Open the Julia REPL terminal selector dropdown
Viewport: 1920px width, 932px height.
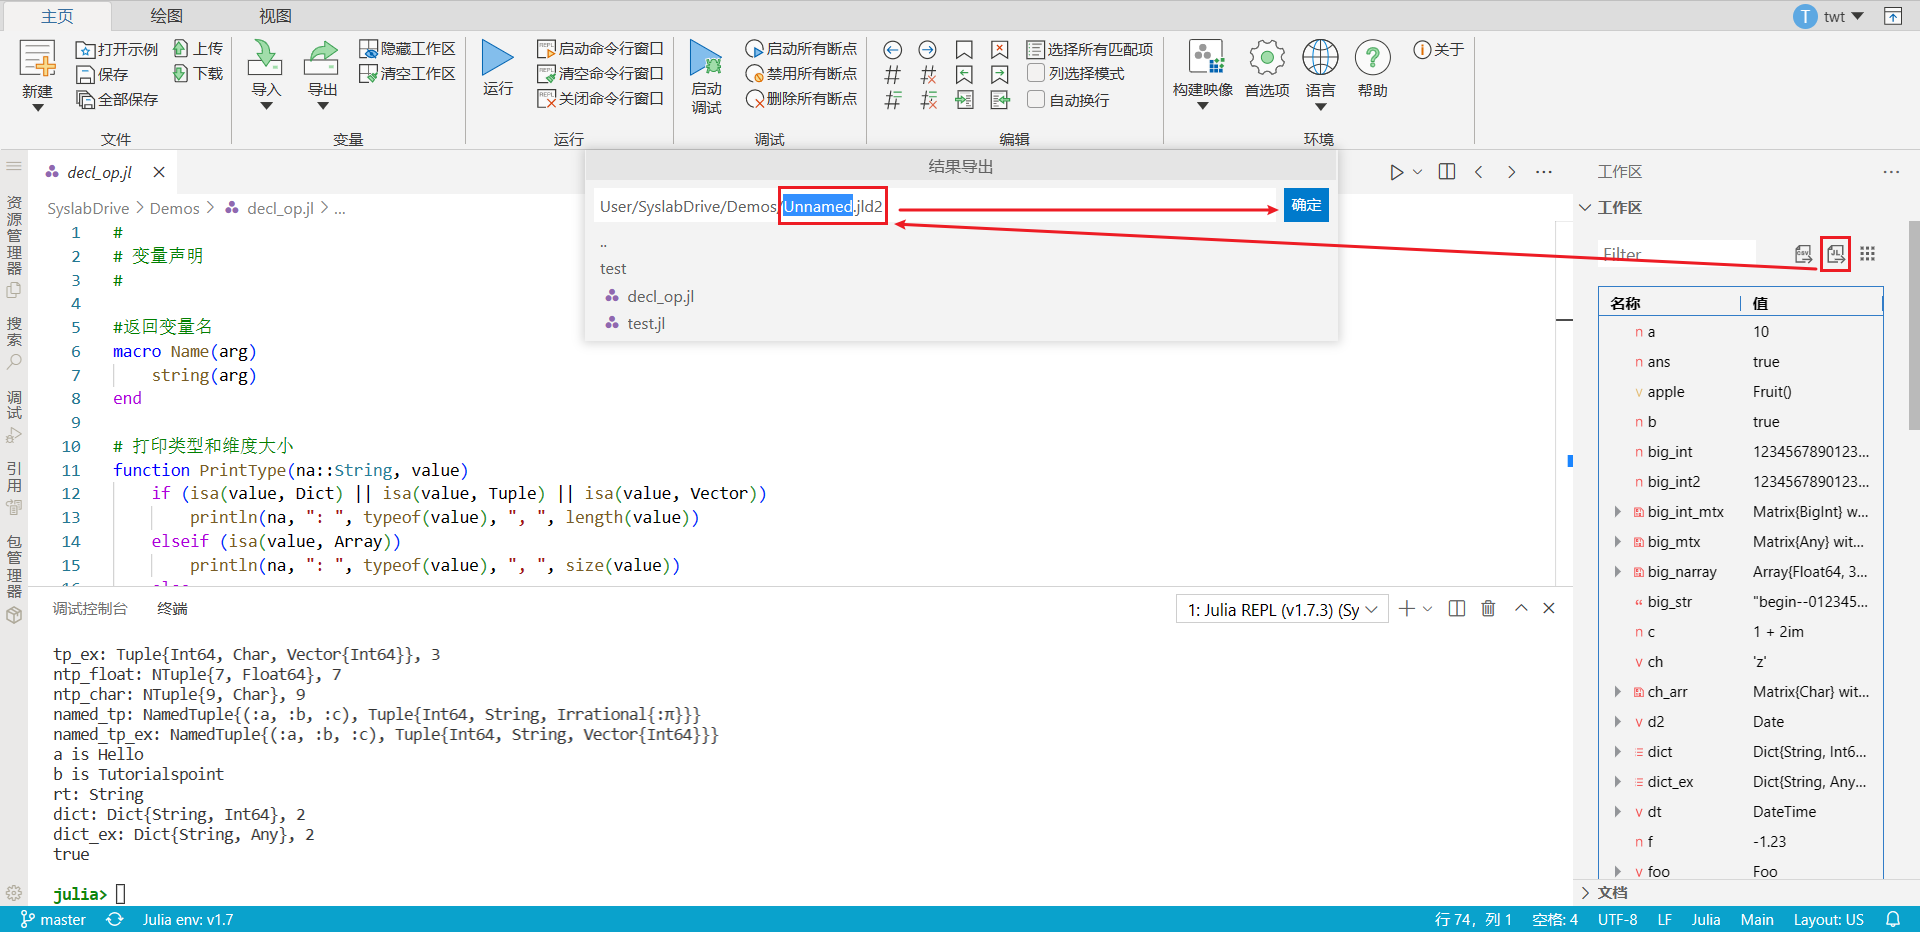1282,609
